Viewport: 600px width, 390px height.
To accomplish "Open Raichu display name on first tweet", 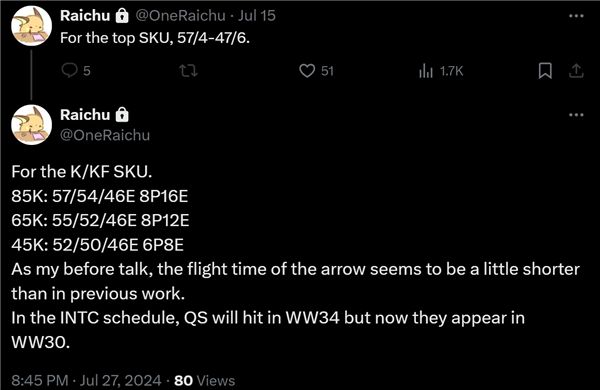I will [85, 16].
